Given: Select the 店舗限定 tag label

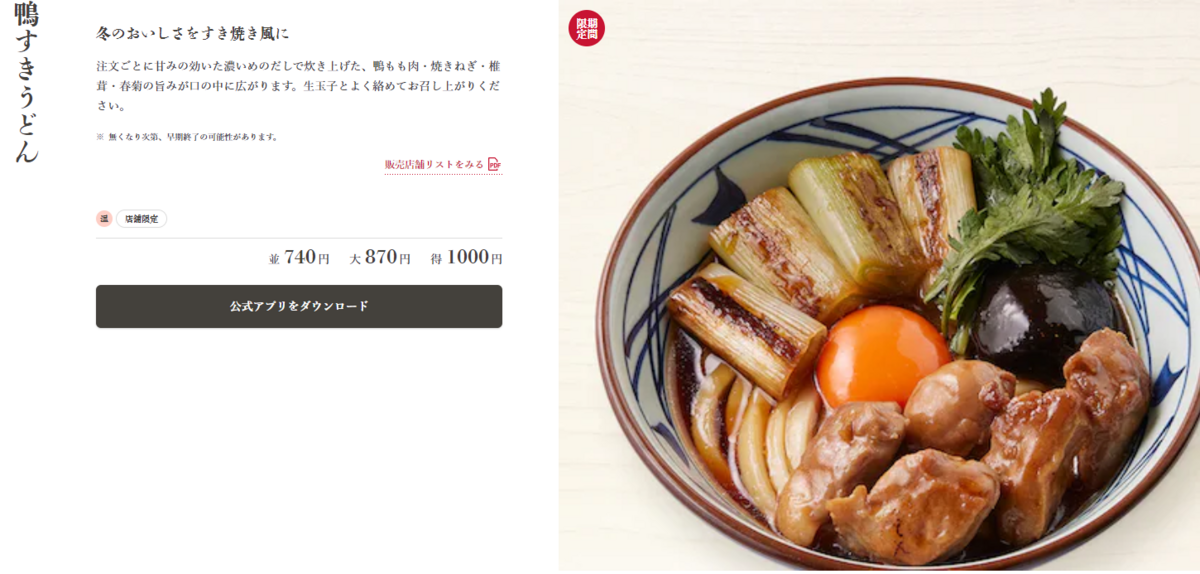Looking at the screenshot, I should tap(141, 219).
